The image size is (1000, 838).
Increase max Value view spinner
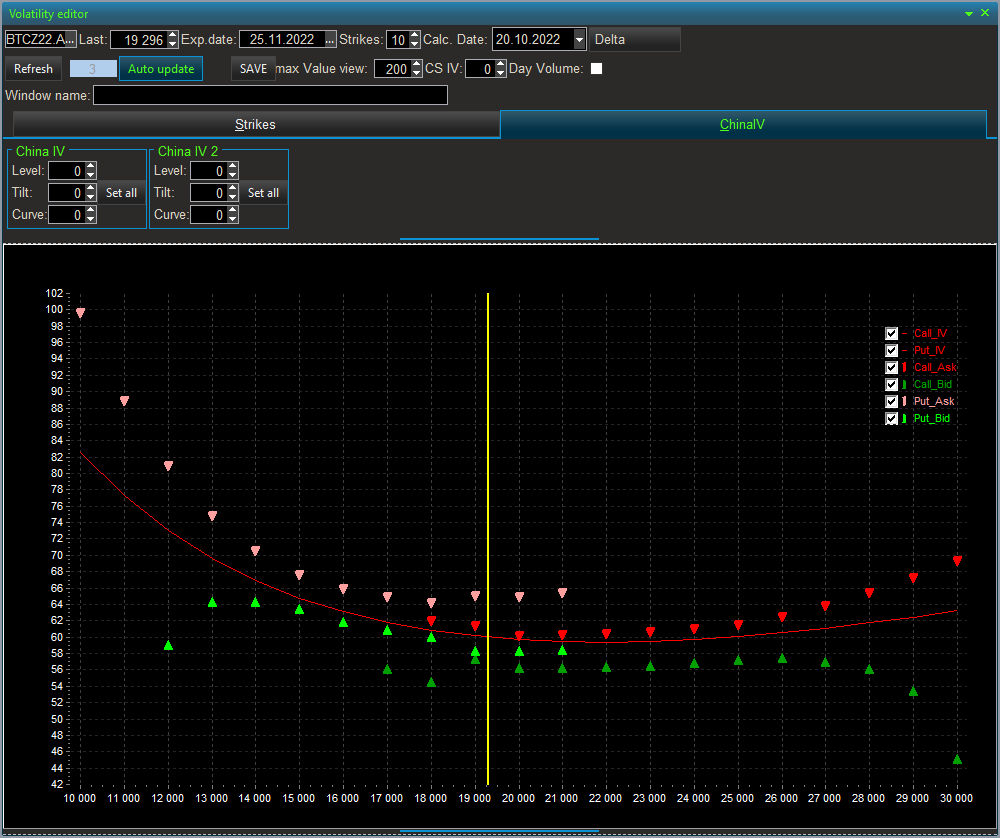(417, 64)
